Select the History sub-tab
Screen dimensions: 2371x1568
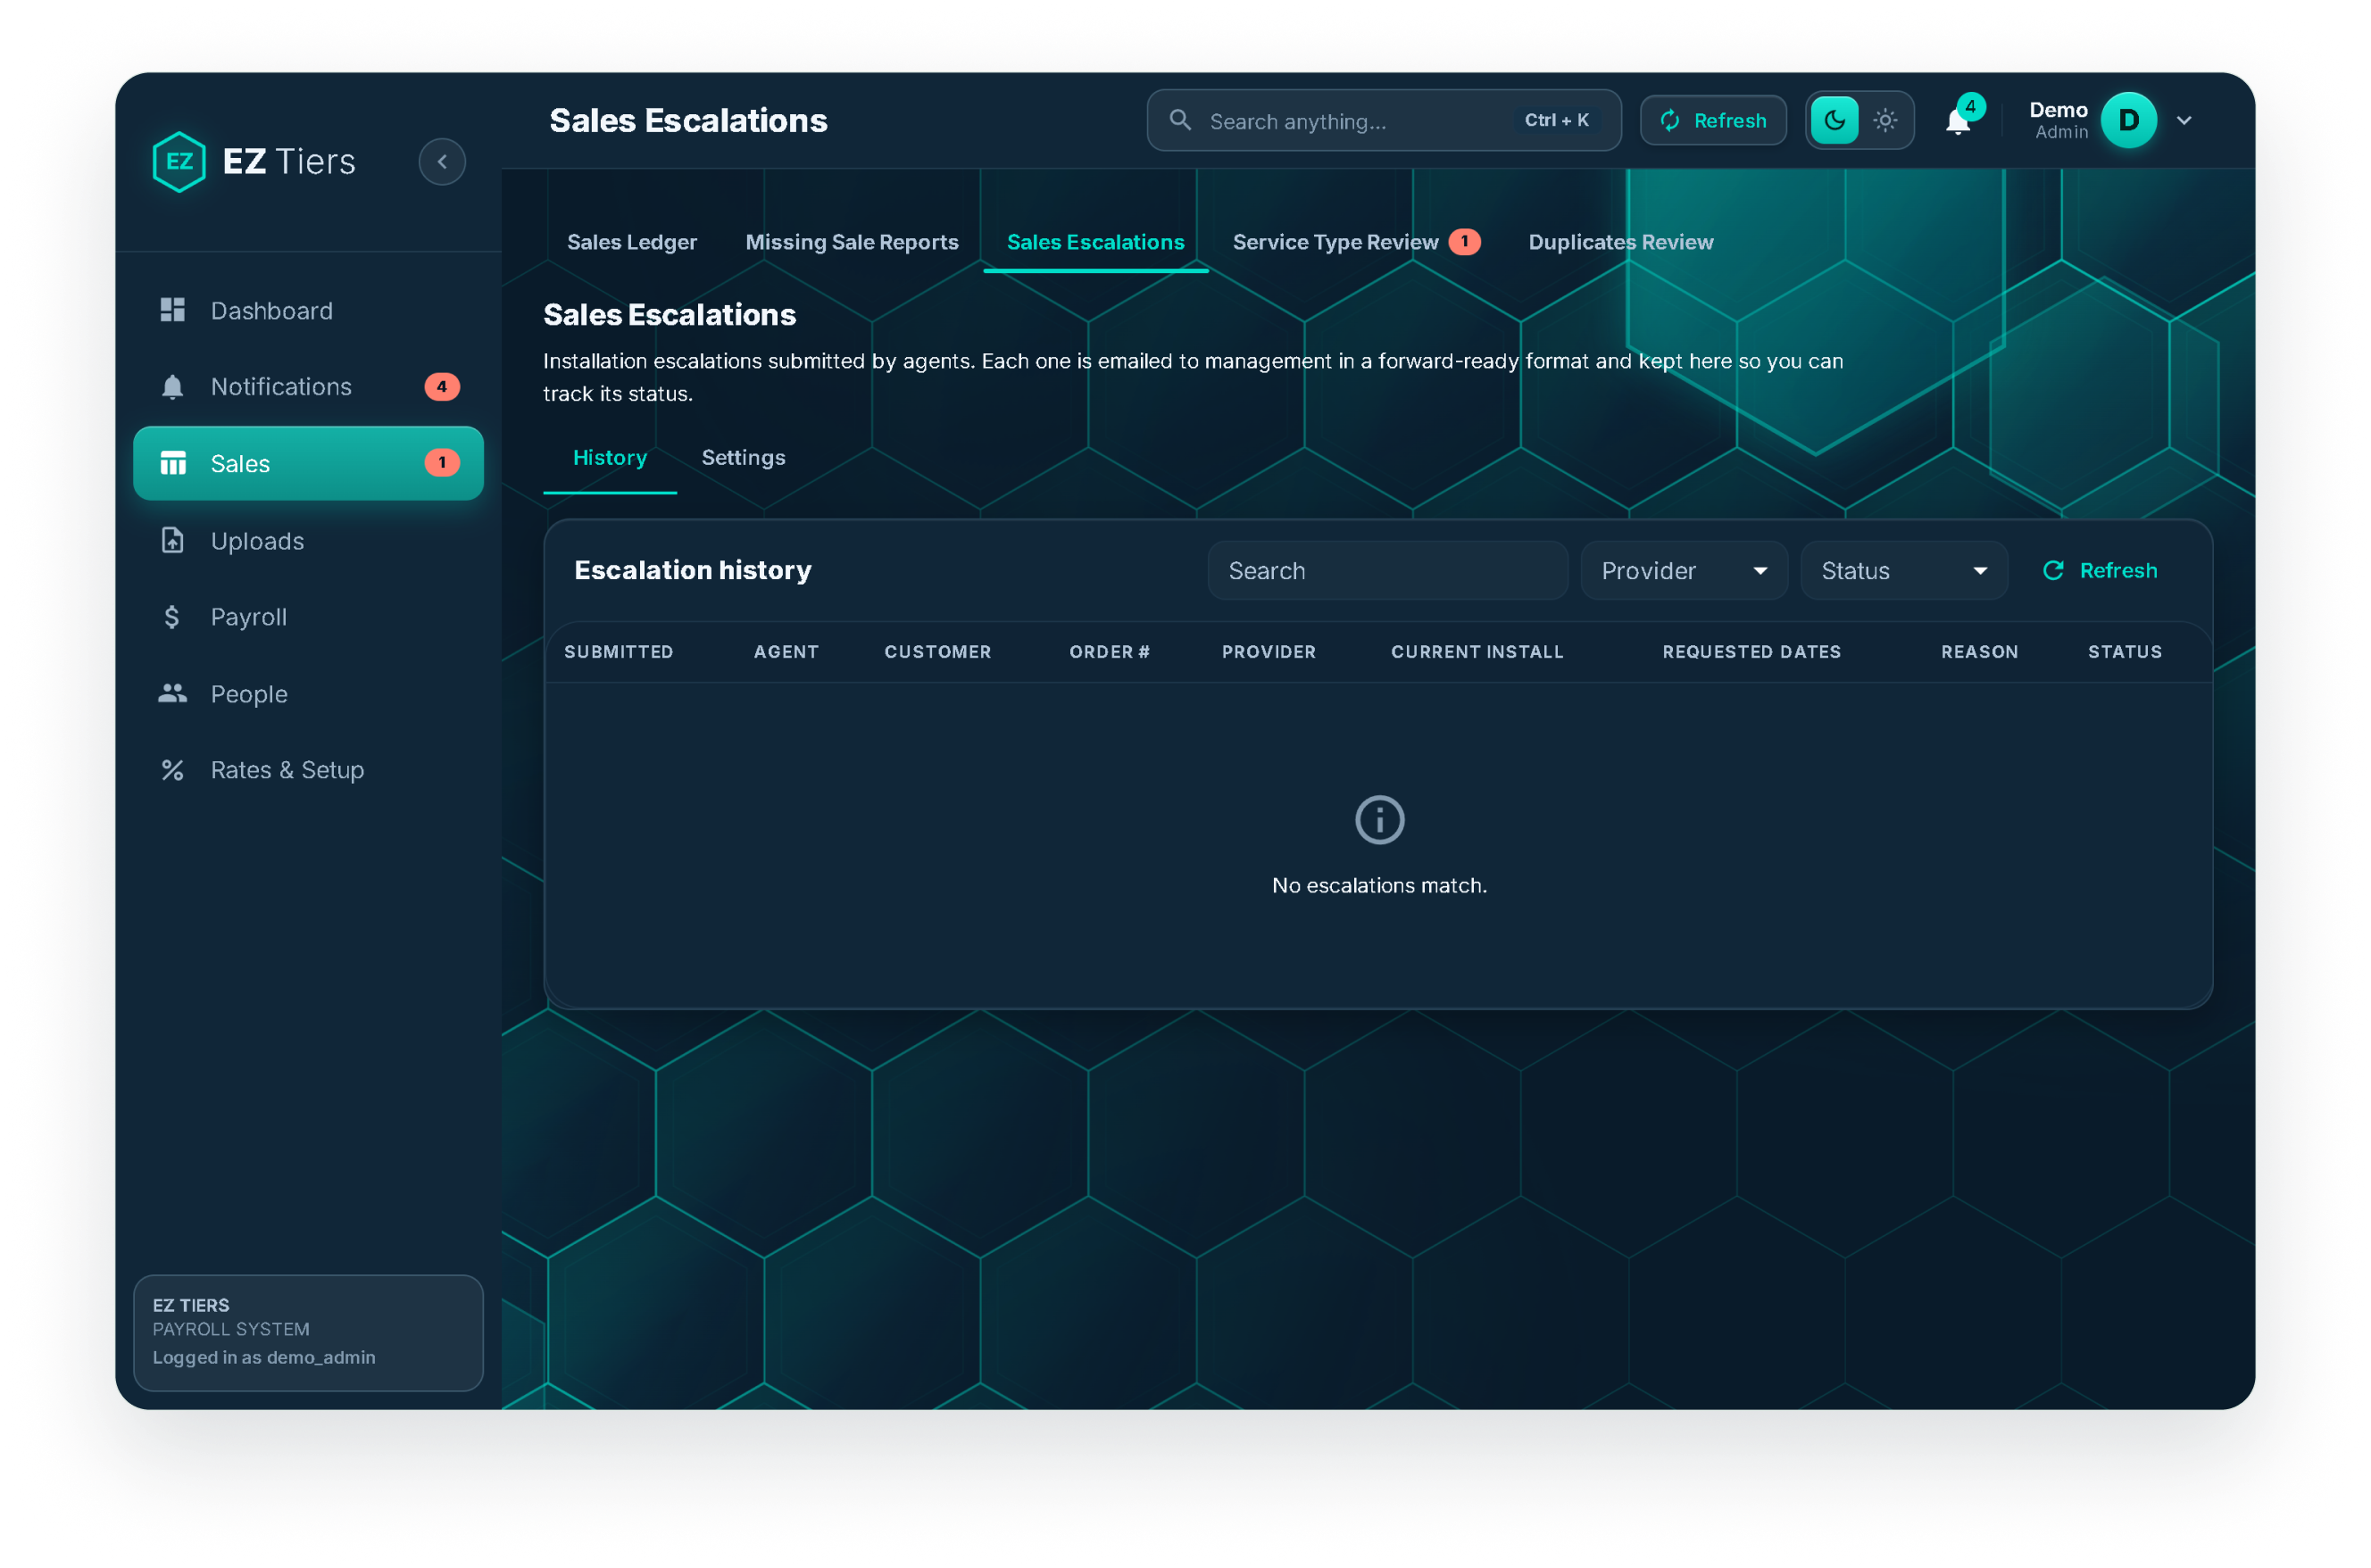tap(610, 458)
